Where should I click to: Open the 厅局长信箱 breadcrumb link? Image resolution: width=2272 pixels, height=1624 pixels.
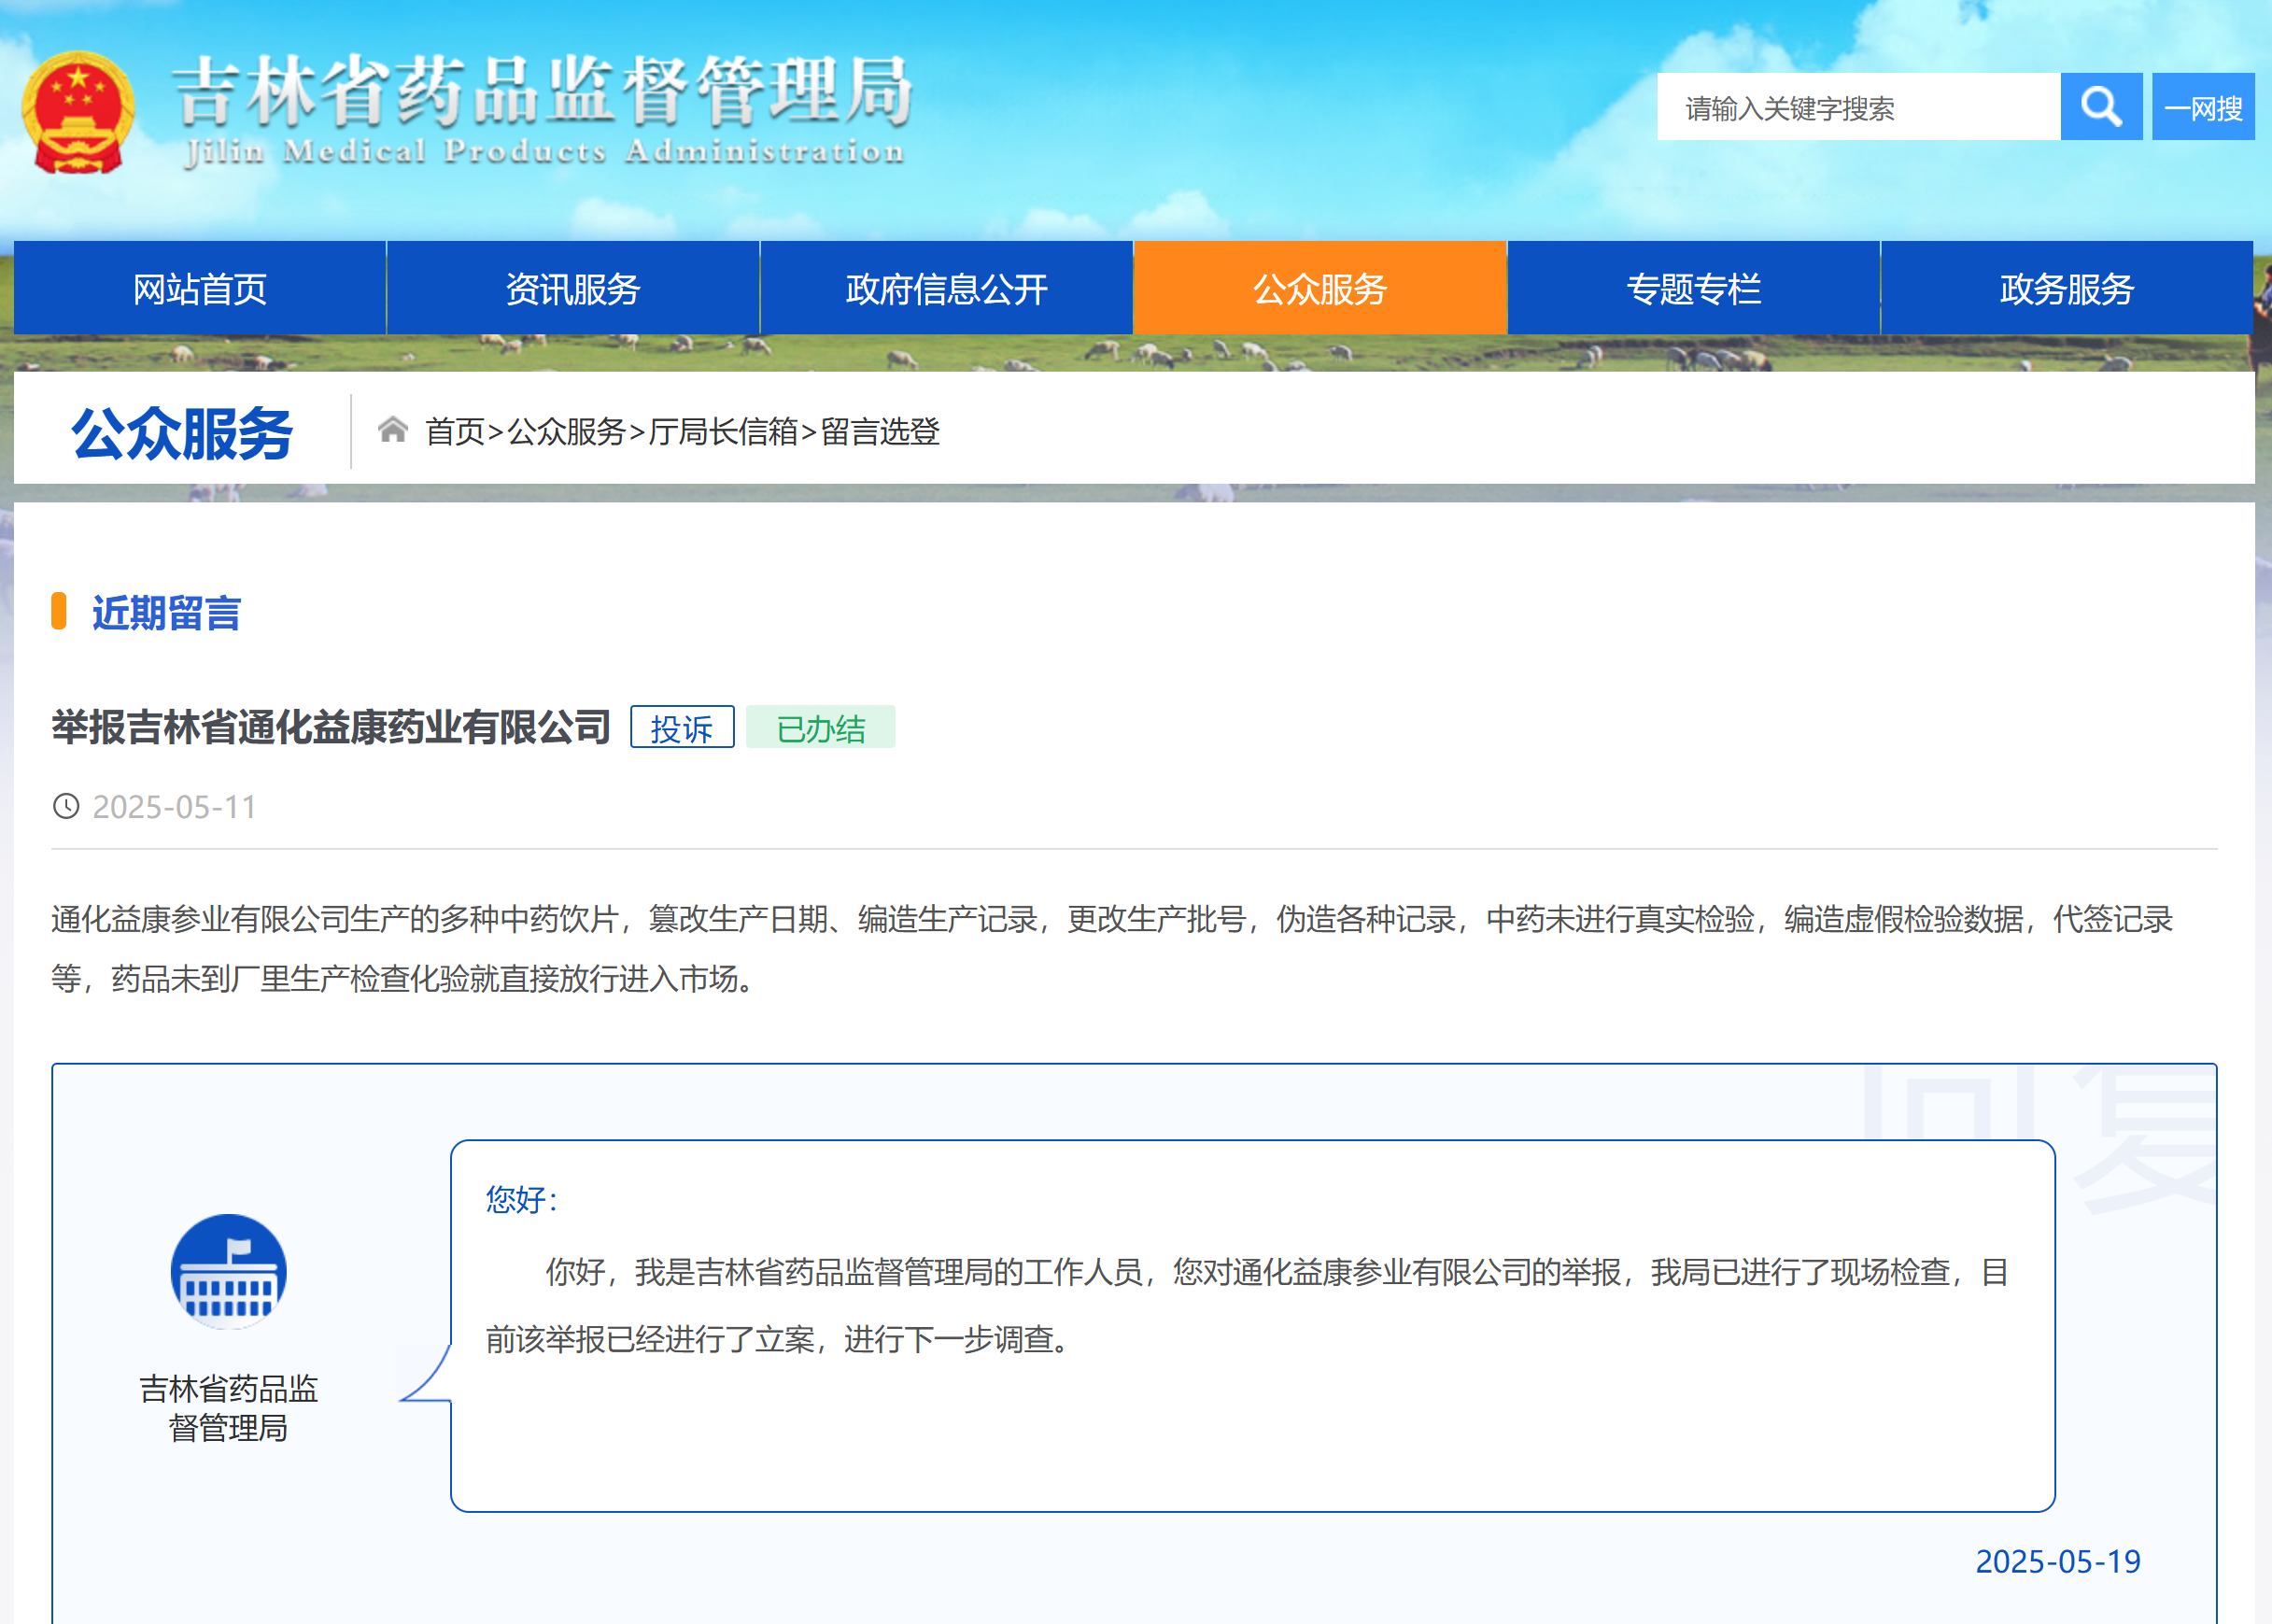pyautogui.click(x=722, y=432)
